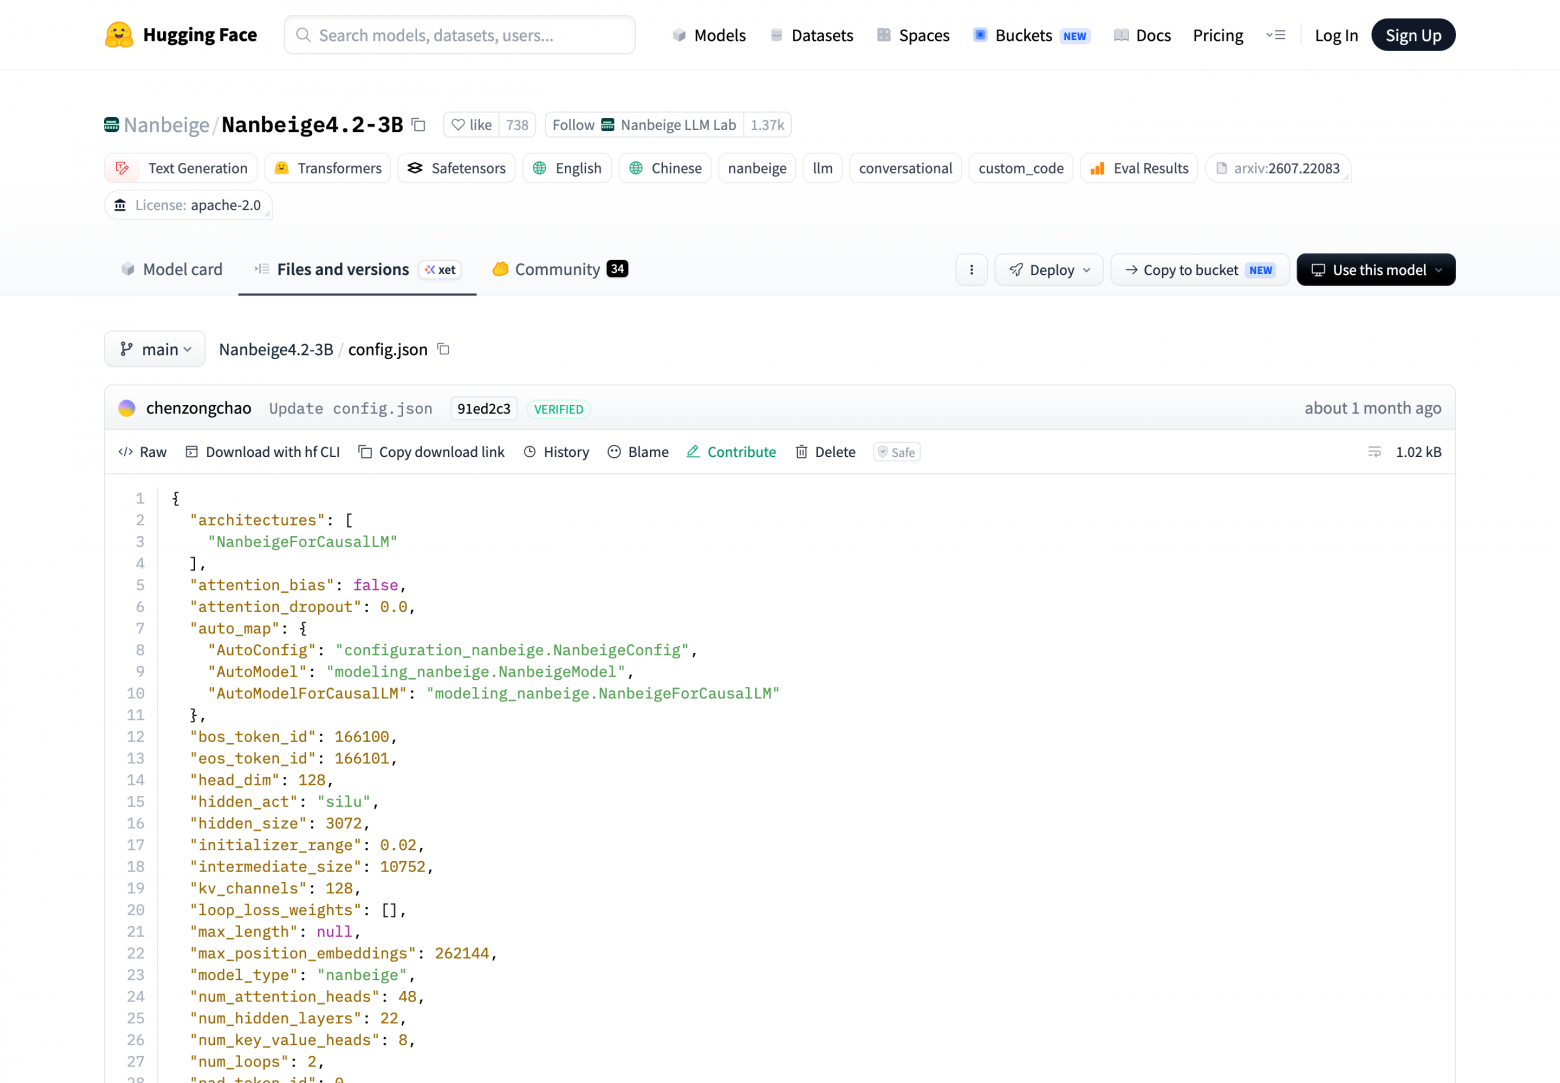Click Copy to bucket button
Viewport: 1560px width, 1083px height.
coord(1199,270)
